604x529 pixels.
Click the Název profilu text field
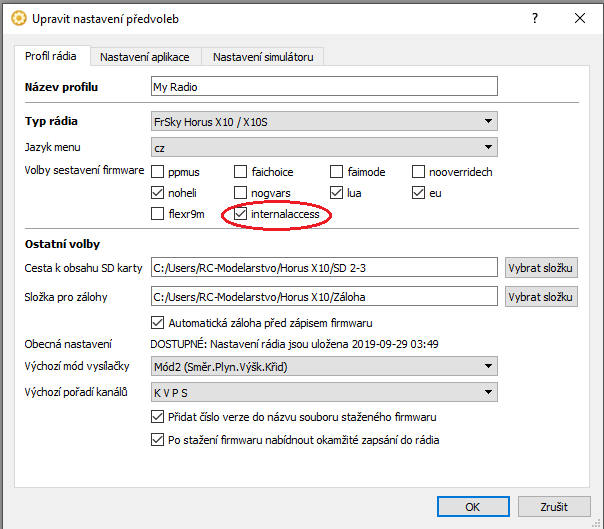pyautogui.click(x=323, y=87)
